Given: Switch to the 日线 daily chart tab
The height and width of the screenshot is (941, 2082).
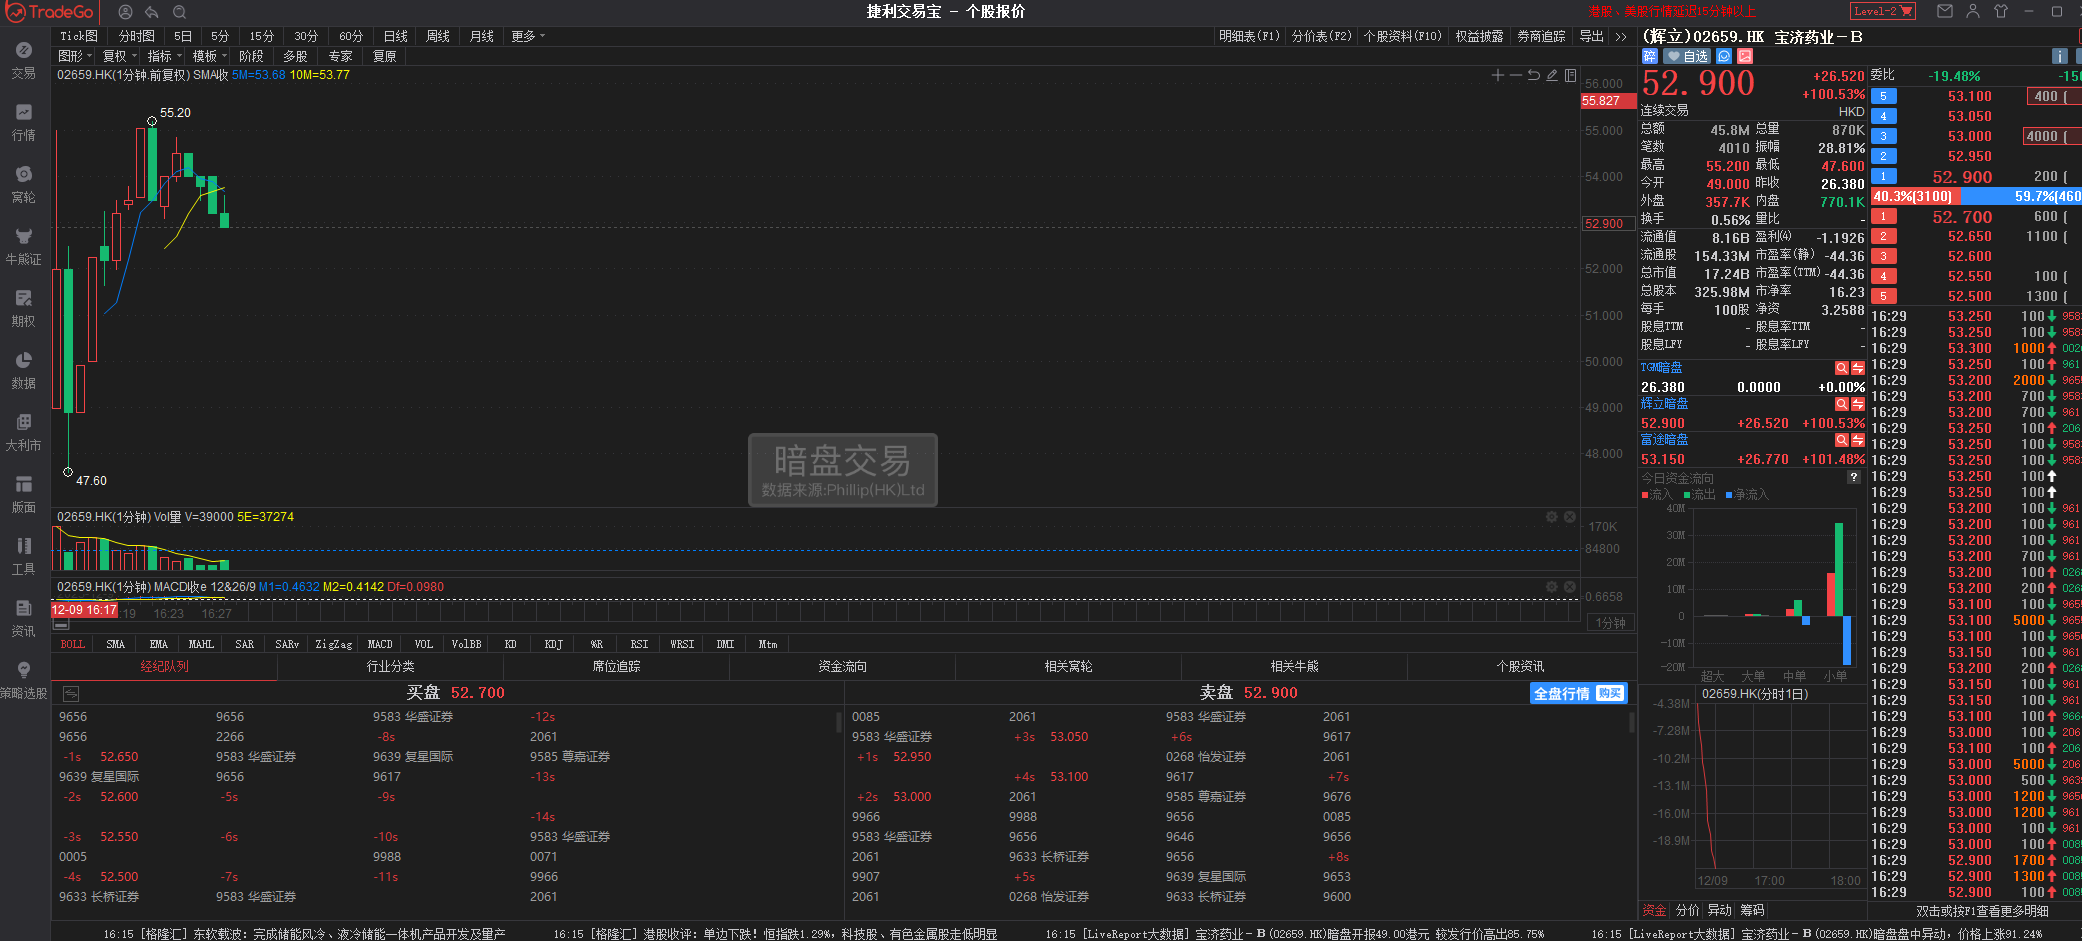Looking at the screenshot, I should click(x=396, y=36).
